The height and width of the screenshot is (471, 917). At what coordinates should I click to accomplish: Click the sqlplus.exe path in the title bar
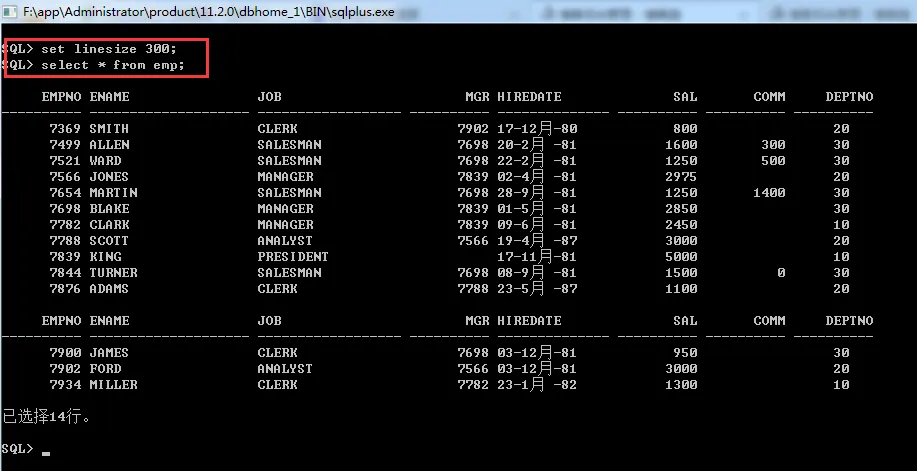click(x=209, y=12)
